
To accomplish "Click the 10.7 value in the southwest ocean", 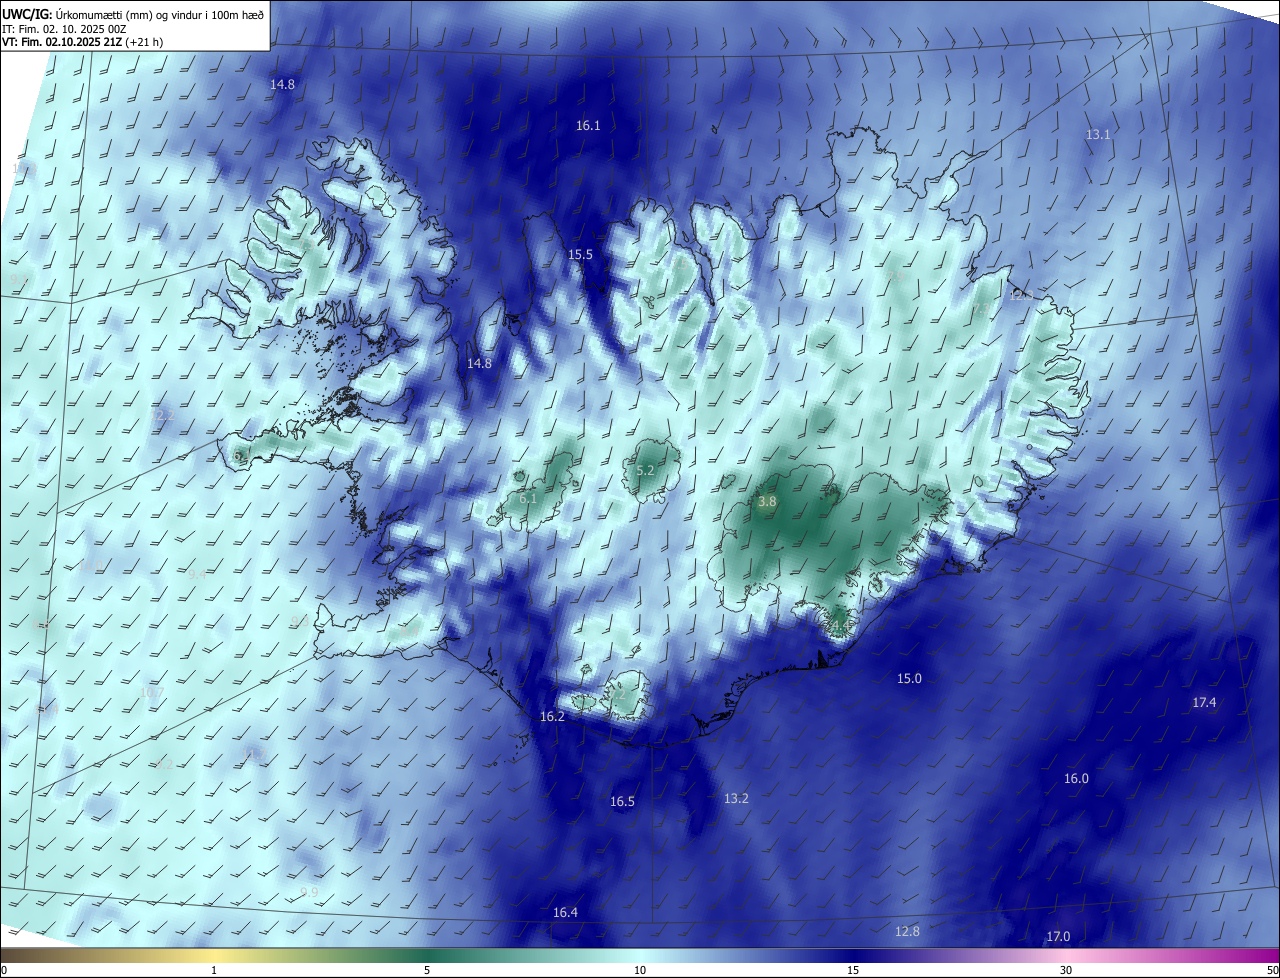I will [x=152, y=692].
